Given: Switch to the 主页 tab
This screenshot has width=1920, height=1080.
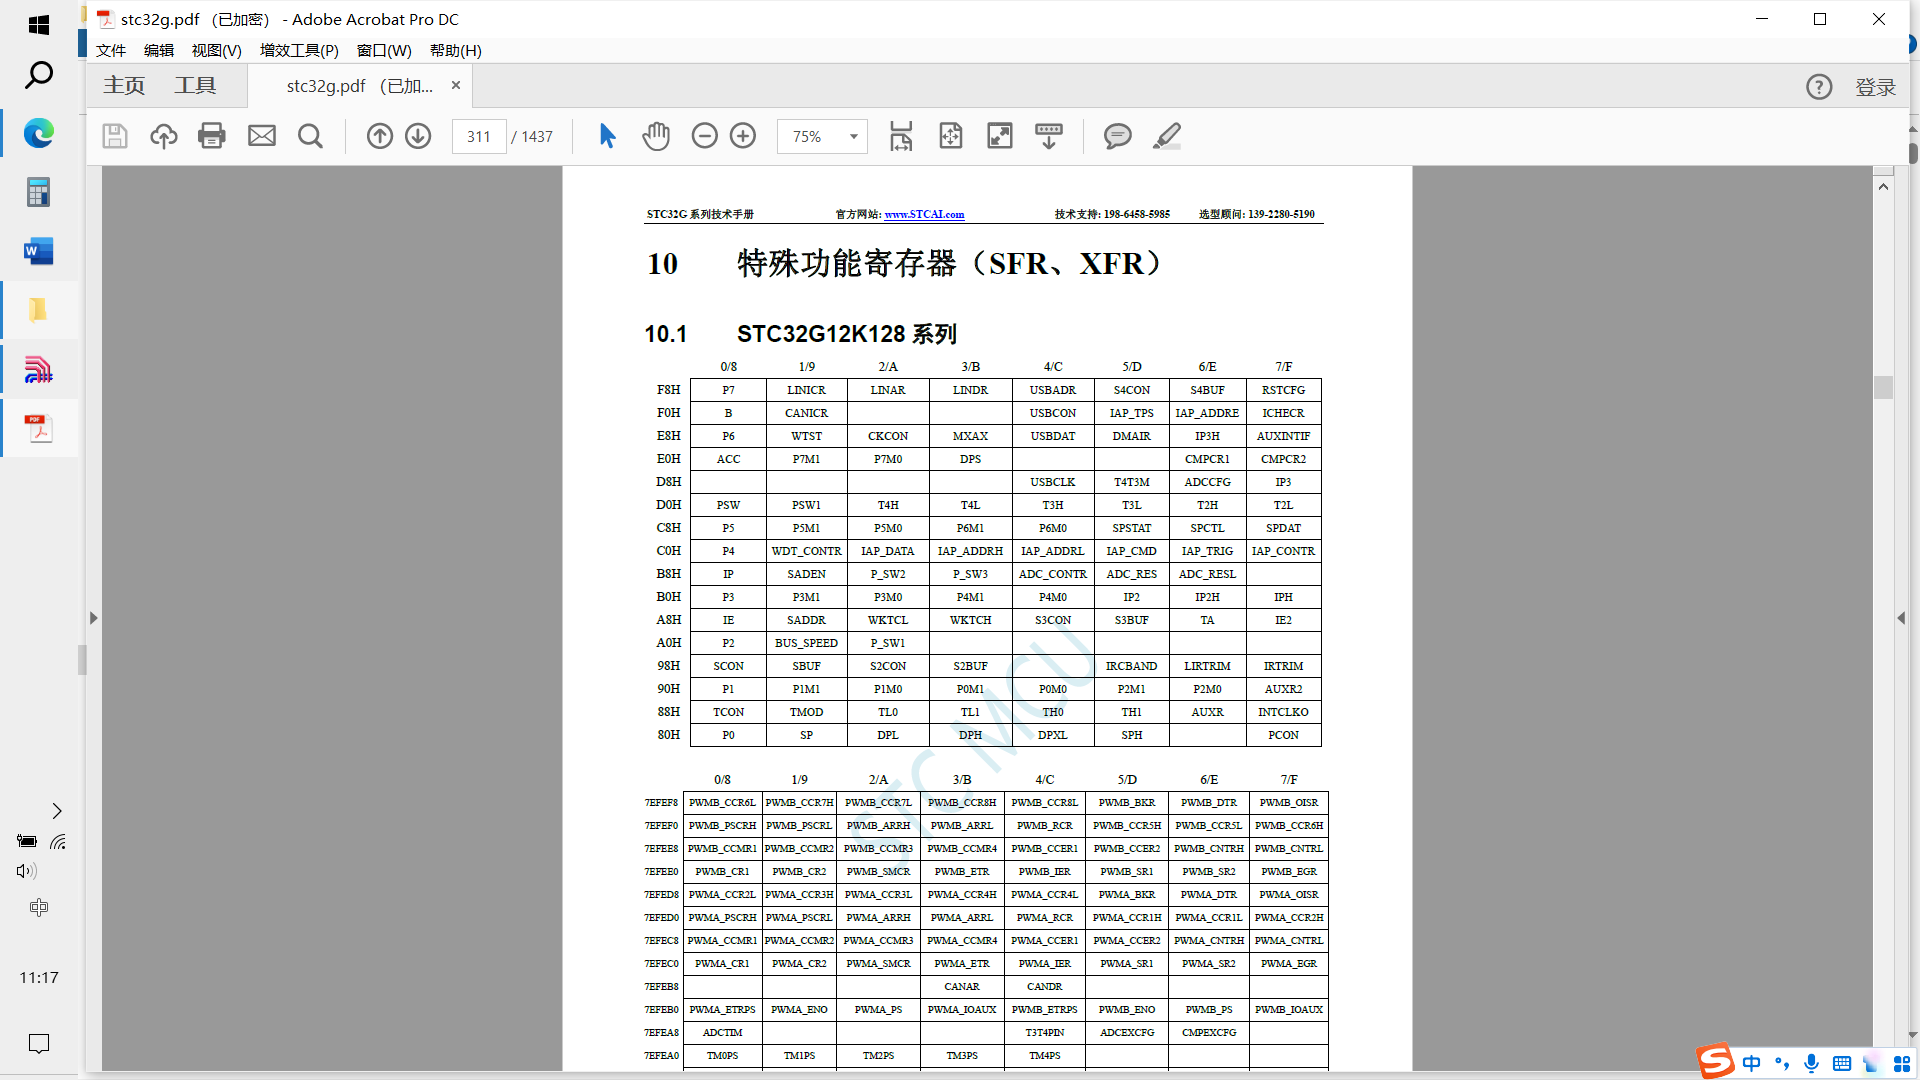Looking at the screenshot, I should pos(124,86).
